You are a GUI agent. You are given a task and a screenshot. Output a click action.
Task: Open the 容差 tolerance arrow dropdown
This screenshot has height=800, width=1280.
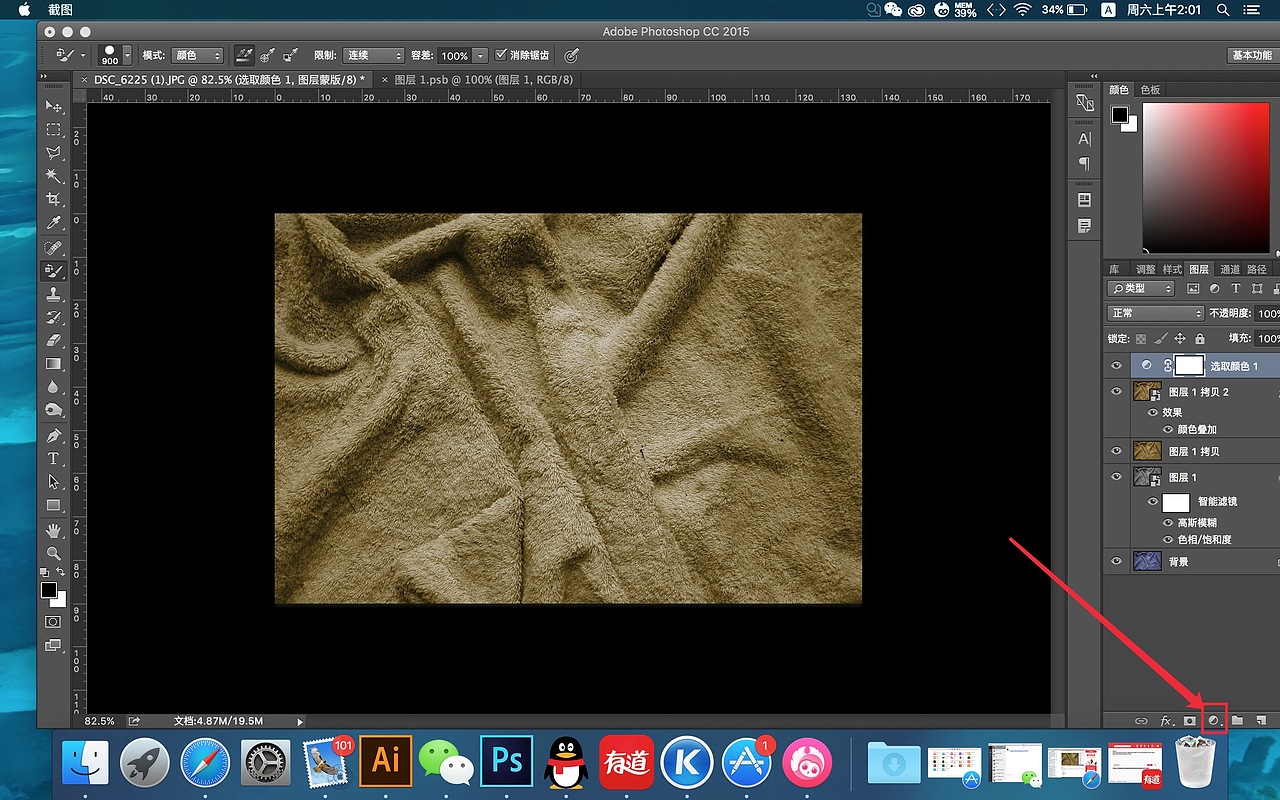480,56
